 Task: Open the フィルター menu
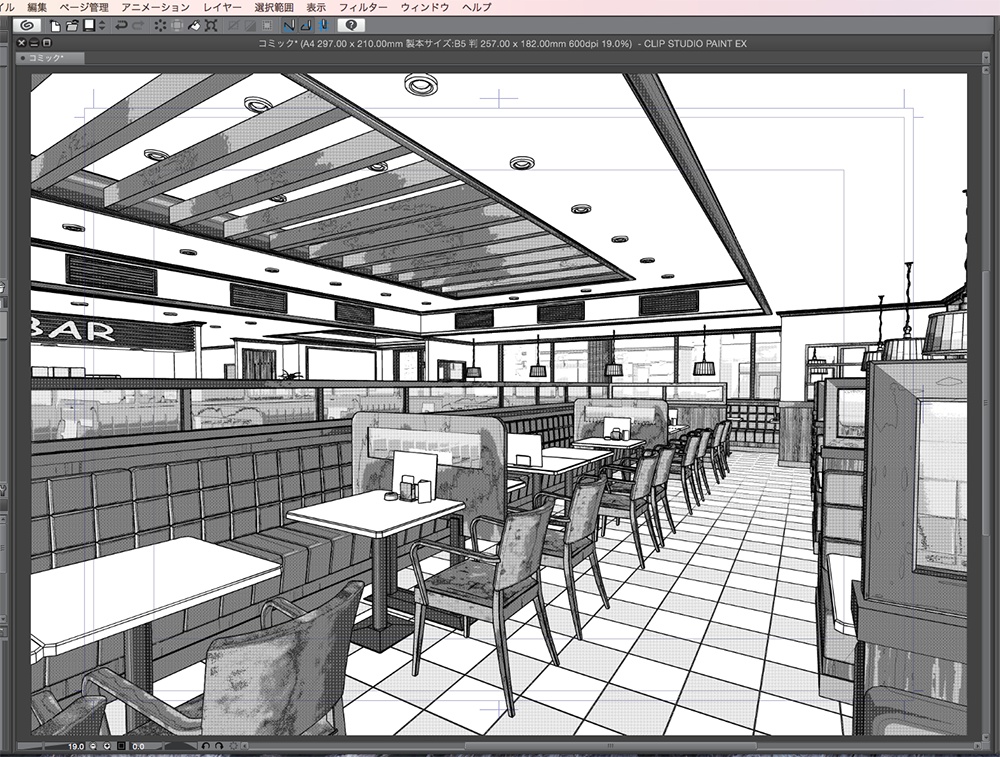(x=363, y=8)
